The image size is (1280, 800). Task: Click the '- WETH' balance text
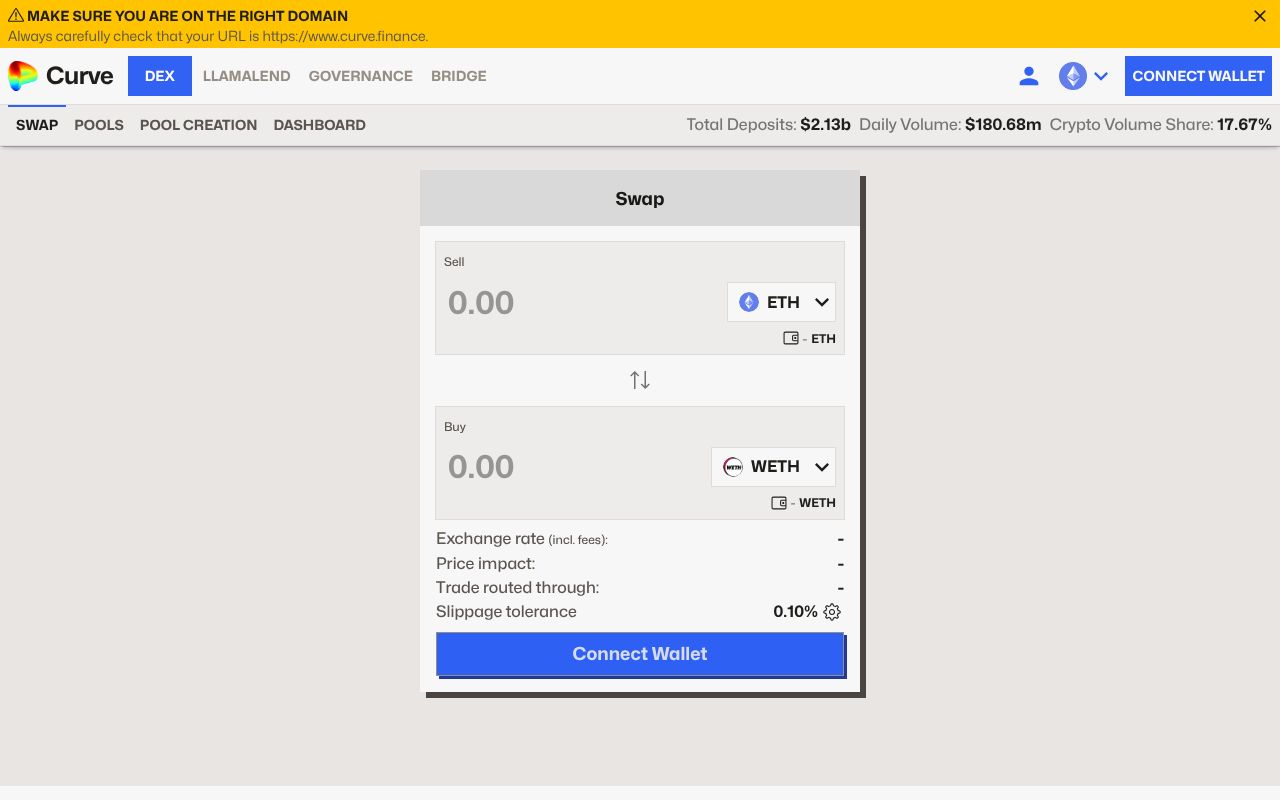[x=813, y=503]
